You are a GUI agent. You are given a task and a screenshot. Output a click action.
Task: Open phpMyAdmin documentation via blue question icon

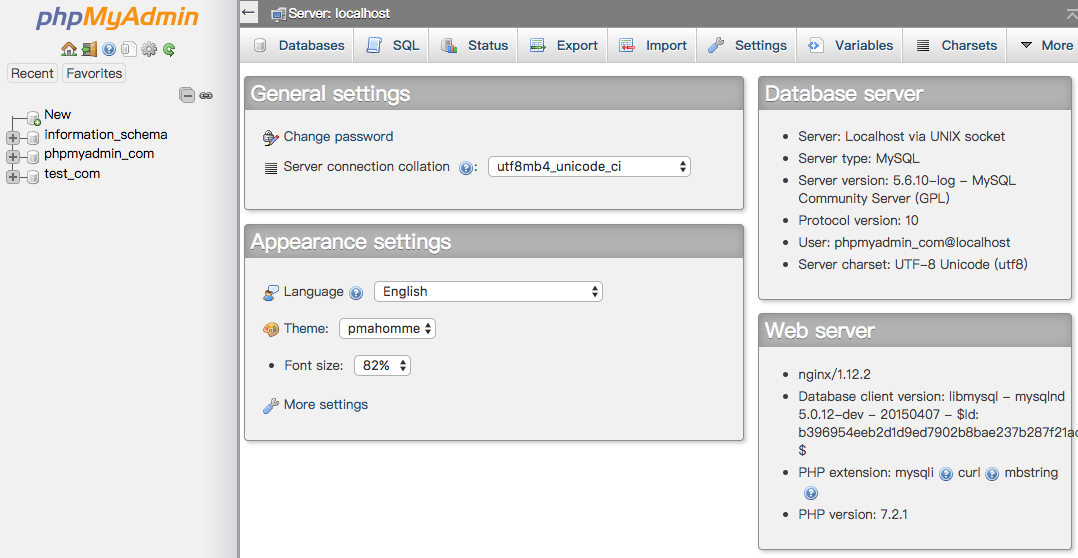109,49
